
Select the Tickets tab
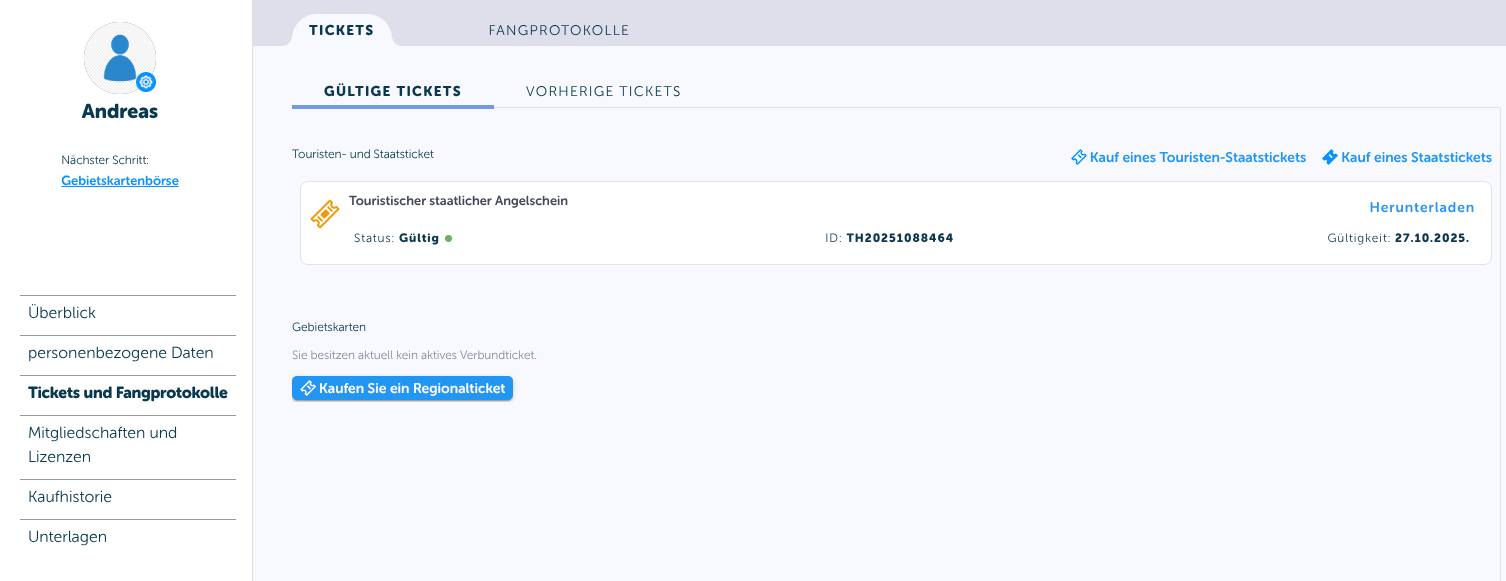(342, 30)
